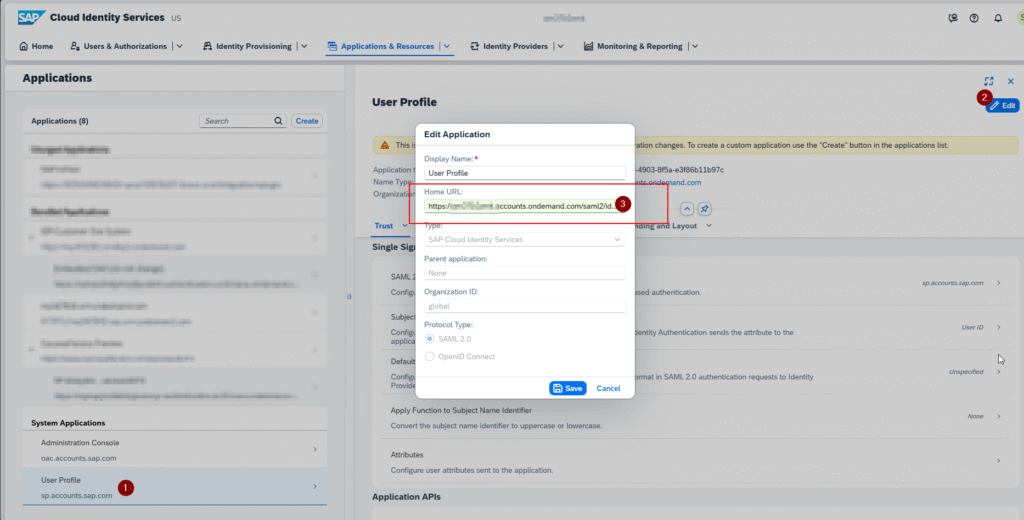
Task: Click the Application APIs section heading
Action: pyautogui.click(x=406, y=496)
